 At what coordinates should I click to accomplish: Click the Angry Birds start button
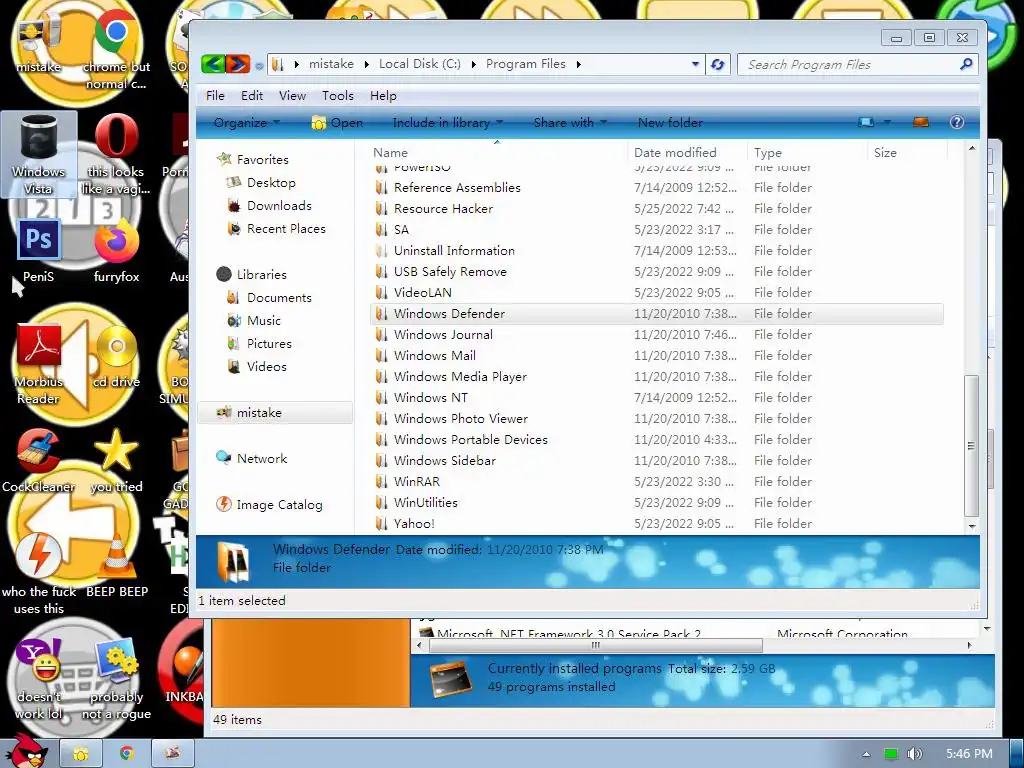coord(26,751)
